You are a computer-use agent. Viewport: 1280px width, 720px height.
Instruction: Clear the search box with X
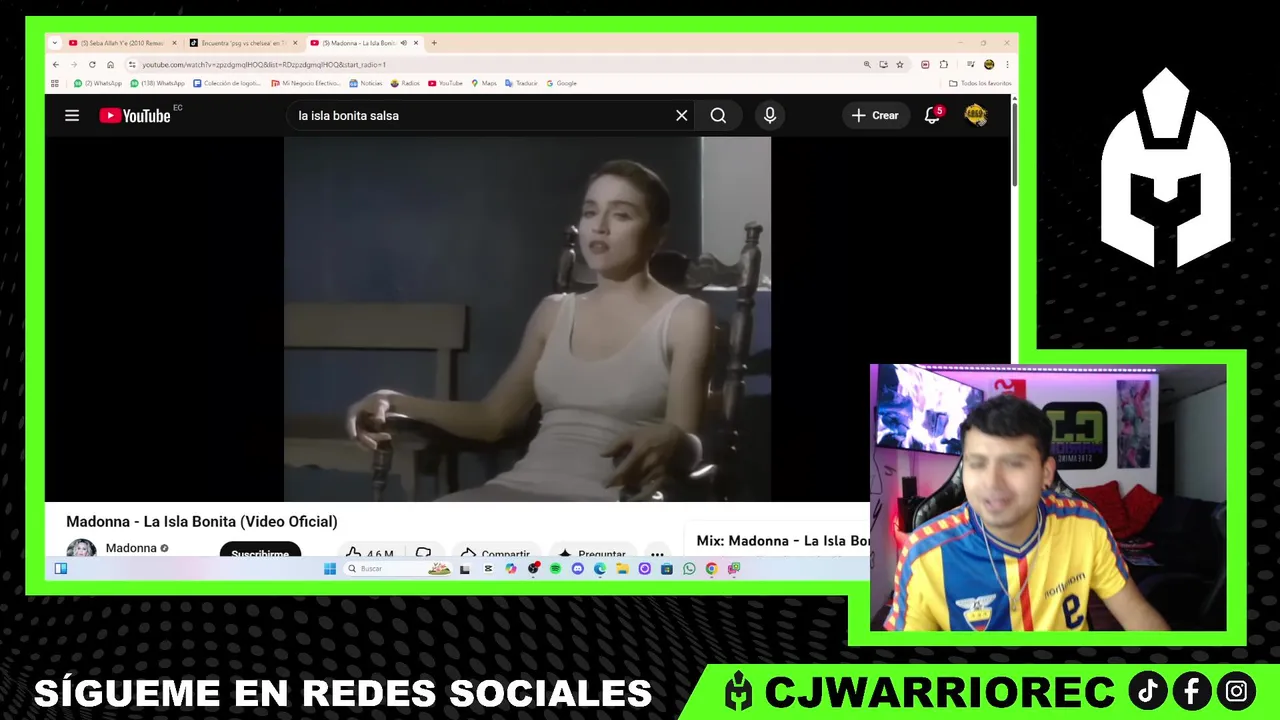tap(682, 115)
